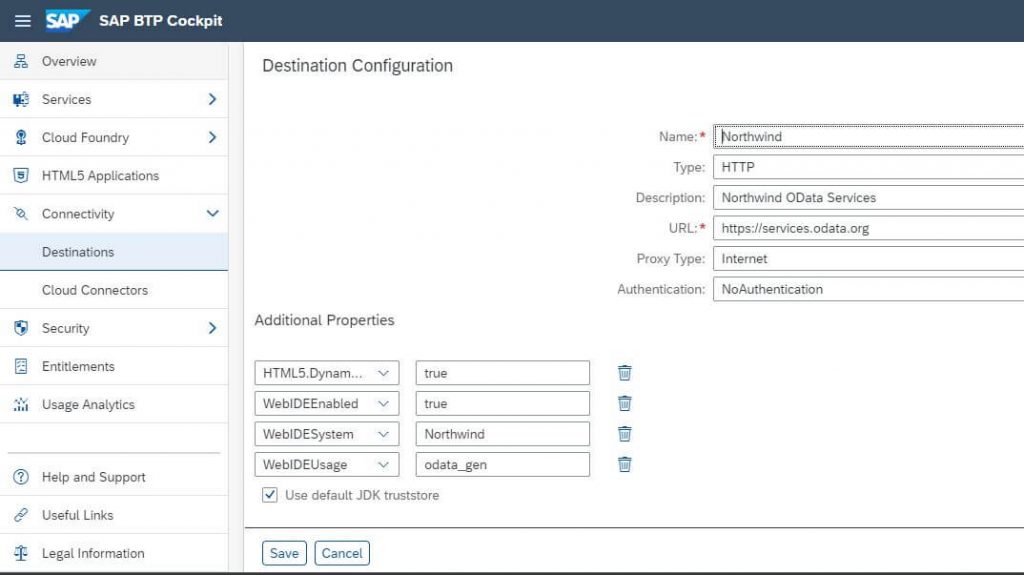Open the WebIDEUsage property dropdown
This screenshot has width=1024, height=575.
point(383,465)
